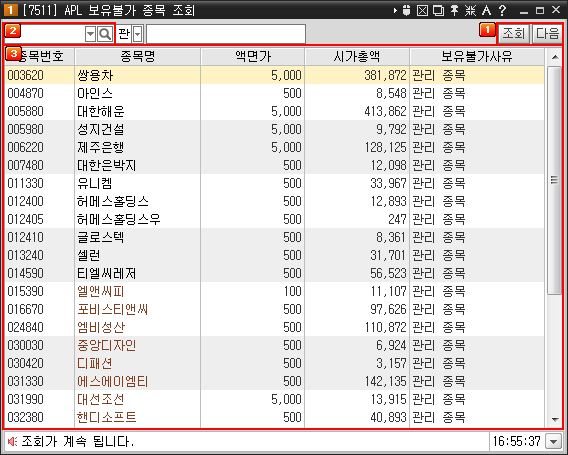The width and height of the screenshot is (568, 455).
Task: Select the 대한해운 stock name
Action: [101, 111]
